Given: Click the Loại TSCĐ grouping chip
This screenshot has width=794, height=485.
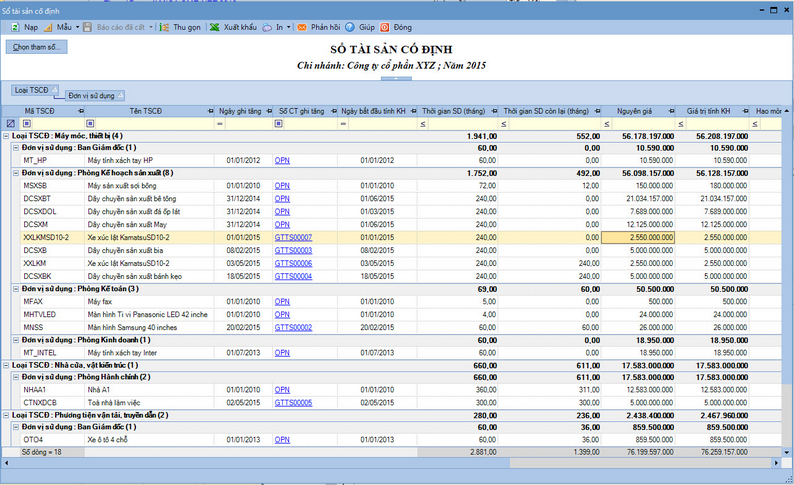Looking at the screenshot, I should point(35,90).
